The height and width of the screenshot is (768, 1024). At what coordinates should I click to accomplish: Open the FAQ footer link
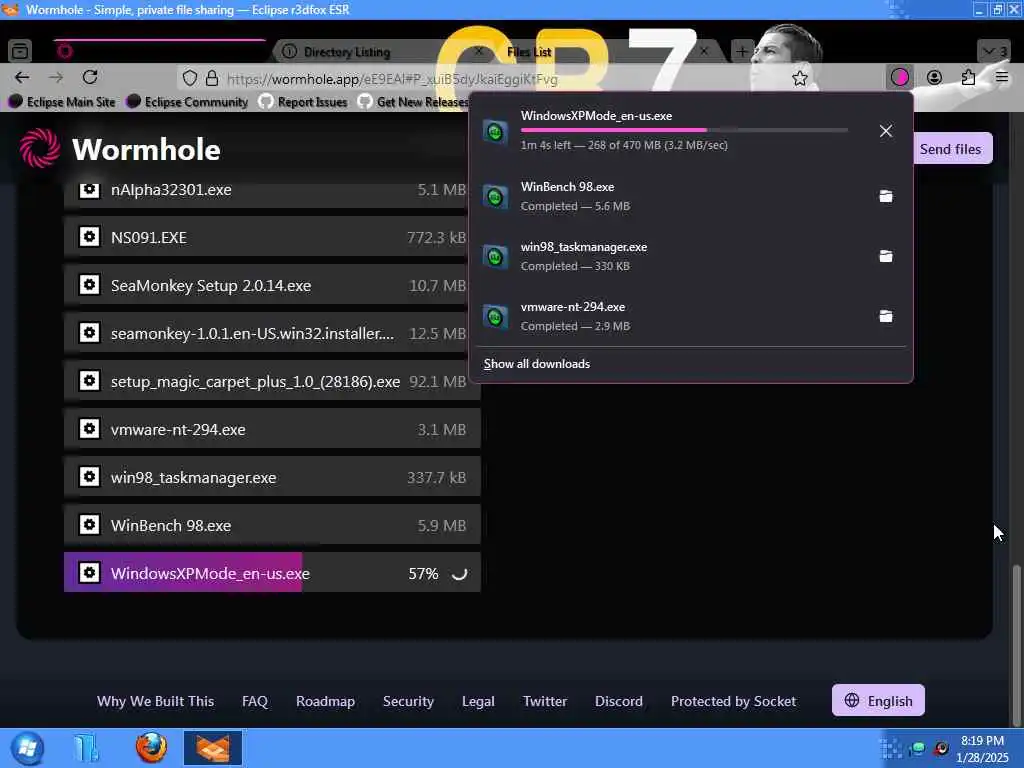(255, 701)
